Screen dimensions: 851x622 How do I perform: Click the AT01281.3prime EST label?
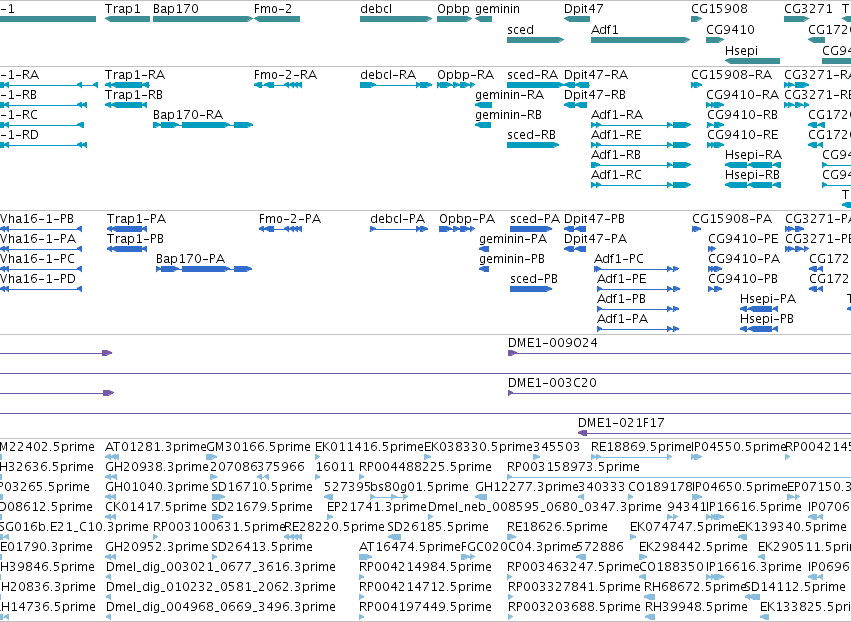coord(156,447)
